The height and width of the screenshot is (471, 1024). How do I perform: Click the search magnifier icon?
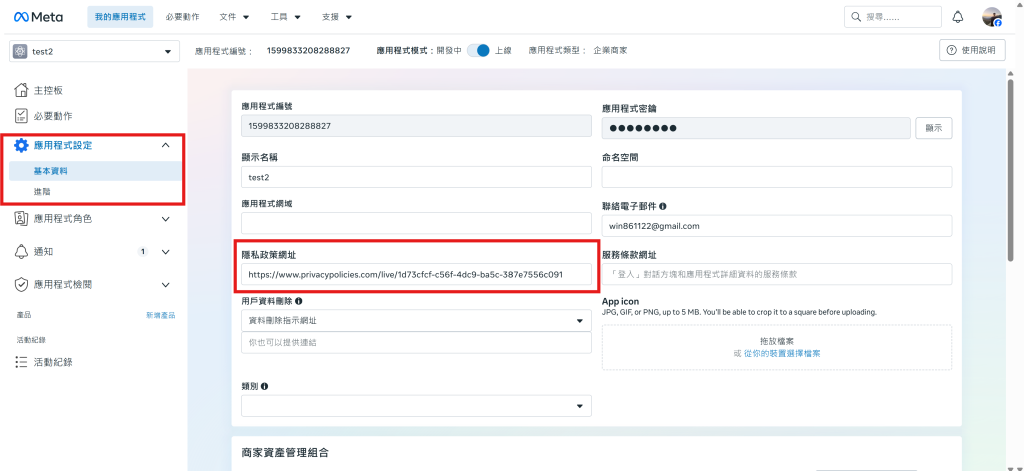856,17
